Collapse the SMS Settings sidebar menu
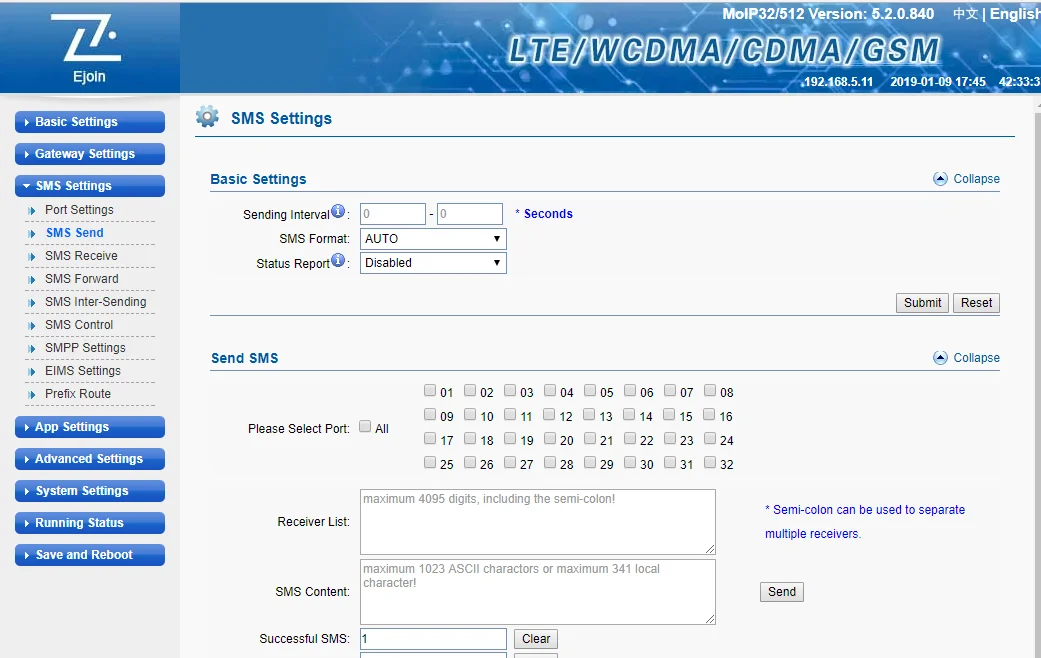This screenshot has width=1041, height=658. pos(90,186)
